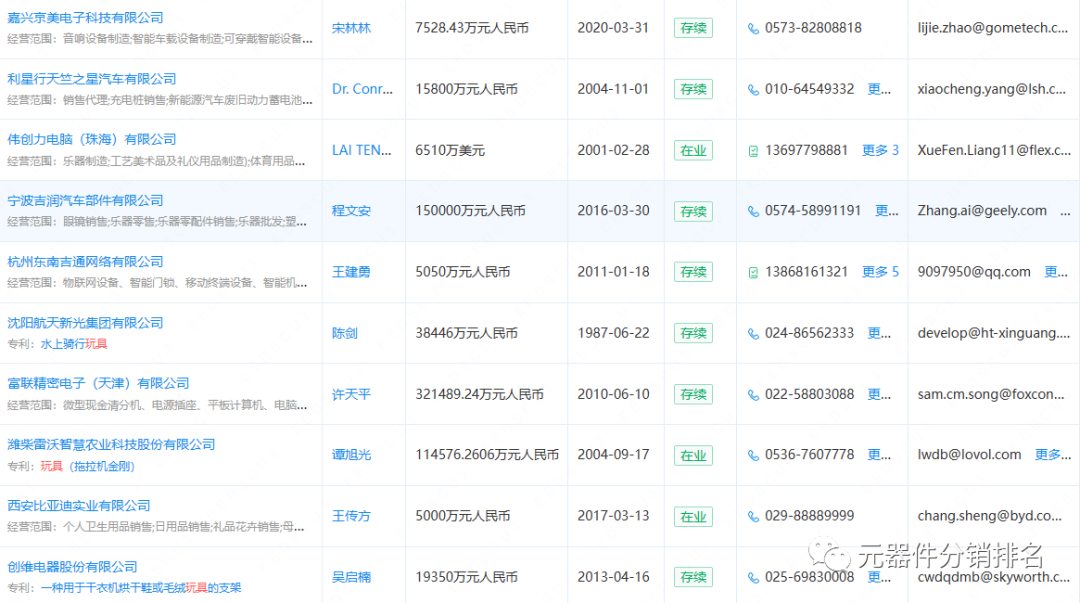Select email Zhang.ai@geely.com
This screenshot has height=603, width=1080.
coord(982,211)
